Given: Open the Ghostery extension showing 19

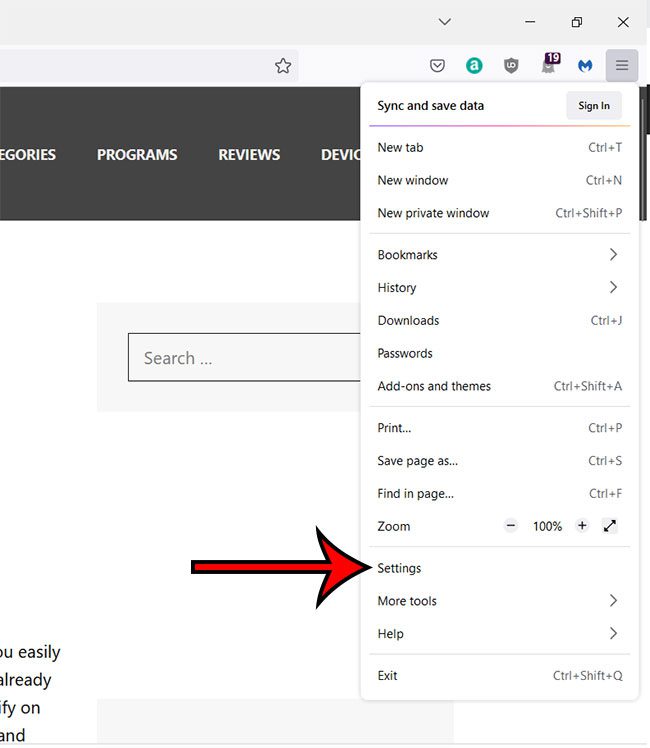Looking at the screenshot, I should point(549,63).
